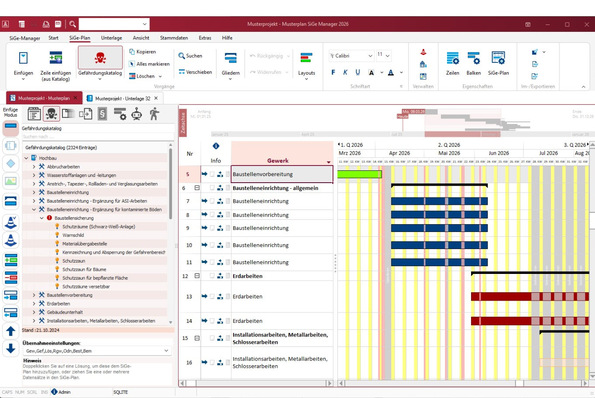Click the diamond milestone sidebar icon
This screenshot has height=398, width=595.
pos(11,164)
